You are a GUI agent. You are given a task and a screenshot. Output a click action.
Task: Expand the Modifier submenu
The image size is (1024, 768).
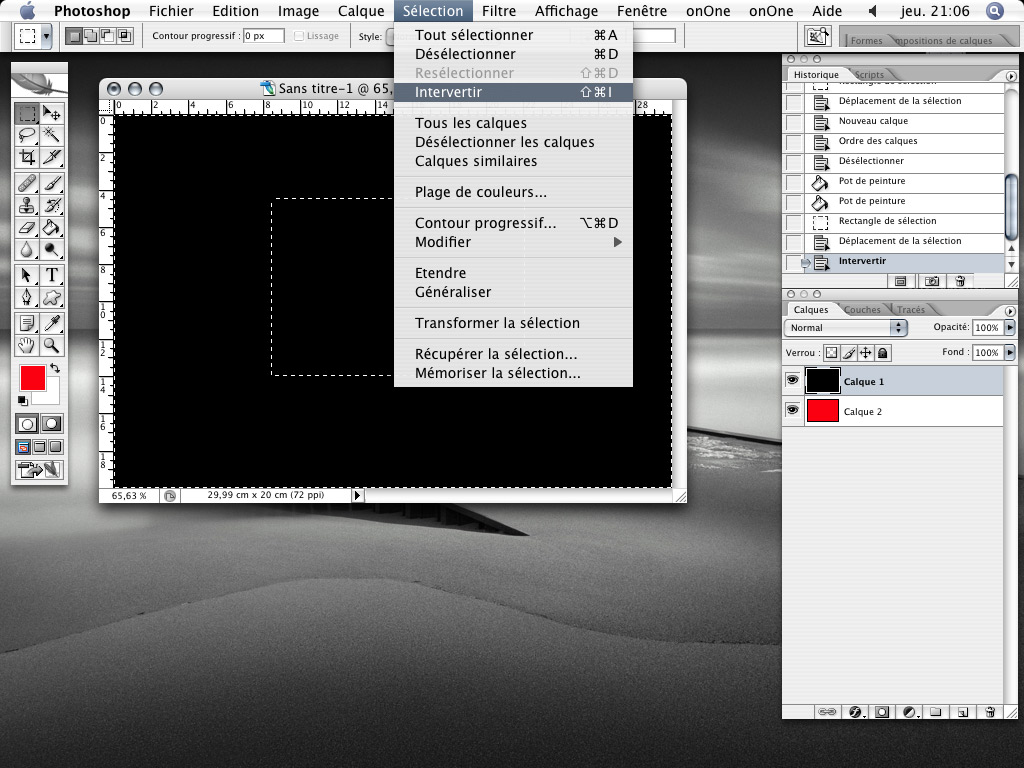click(513, 242)
